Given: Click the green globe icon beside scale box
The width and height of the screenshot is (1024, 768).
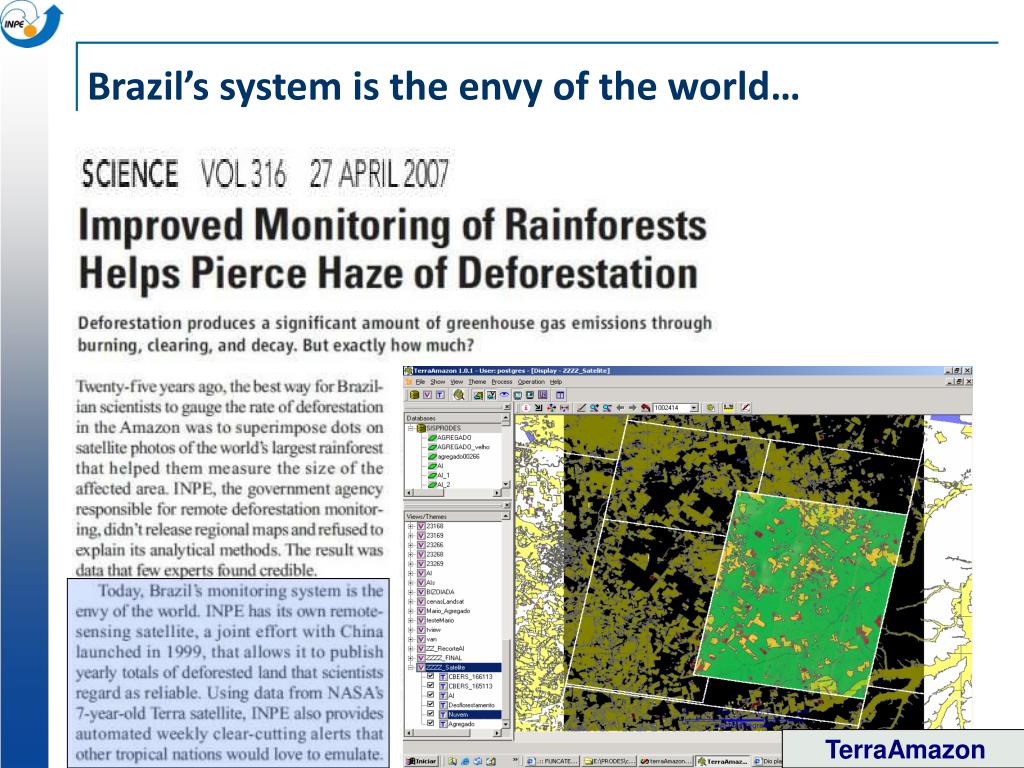Looking at the screenshot, I should (x=711, y=408).
